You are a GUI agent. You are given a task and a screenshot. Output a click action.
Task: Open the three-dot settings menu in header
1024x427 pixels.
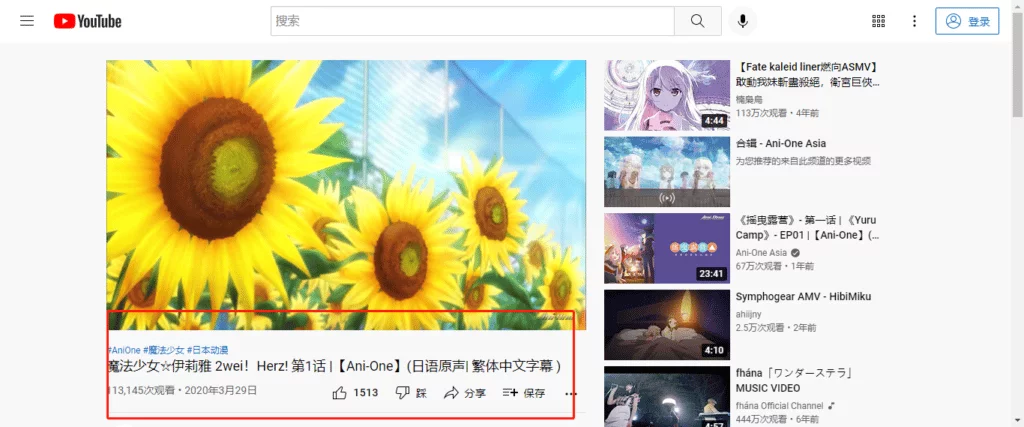tap(914, 21)
